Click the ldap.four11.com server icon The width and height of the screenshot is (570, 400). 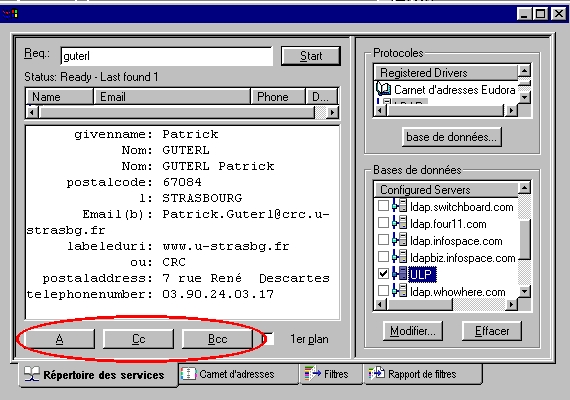click(x=400, y=223)
